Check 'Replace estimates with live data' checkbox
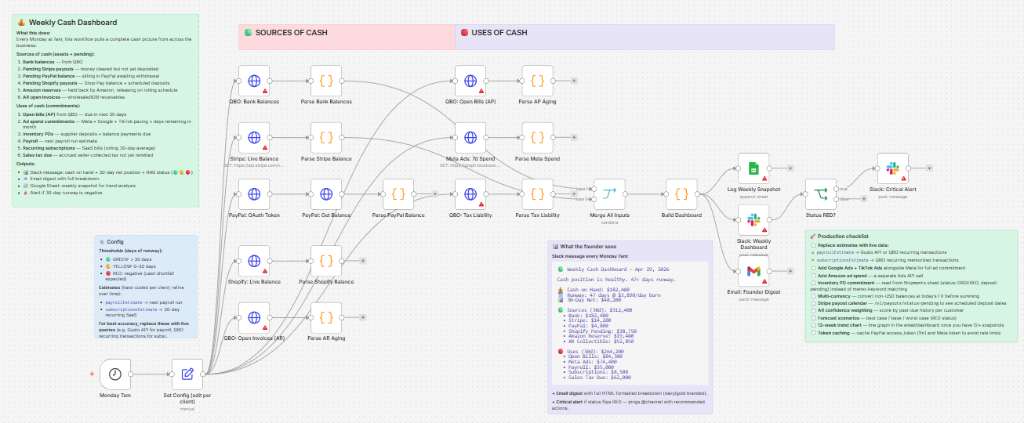This screenshot has height=423, width=1024. 812,245
